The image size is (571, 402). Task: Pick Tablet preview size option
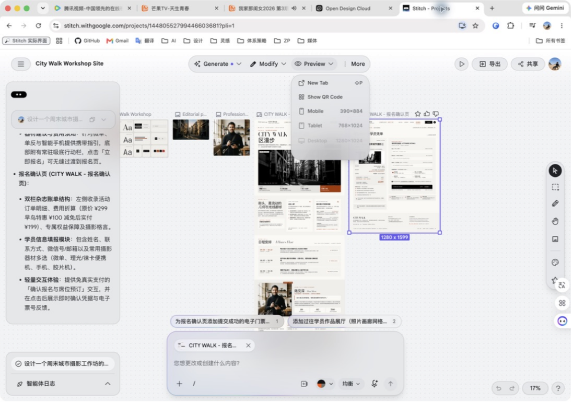pos(330,126)
